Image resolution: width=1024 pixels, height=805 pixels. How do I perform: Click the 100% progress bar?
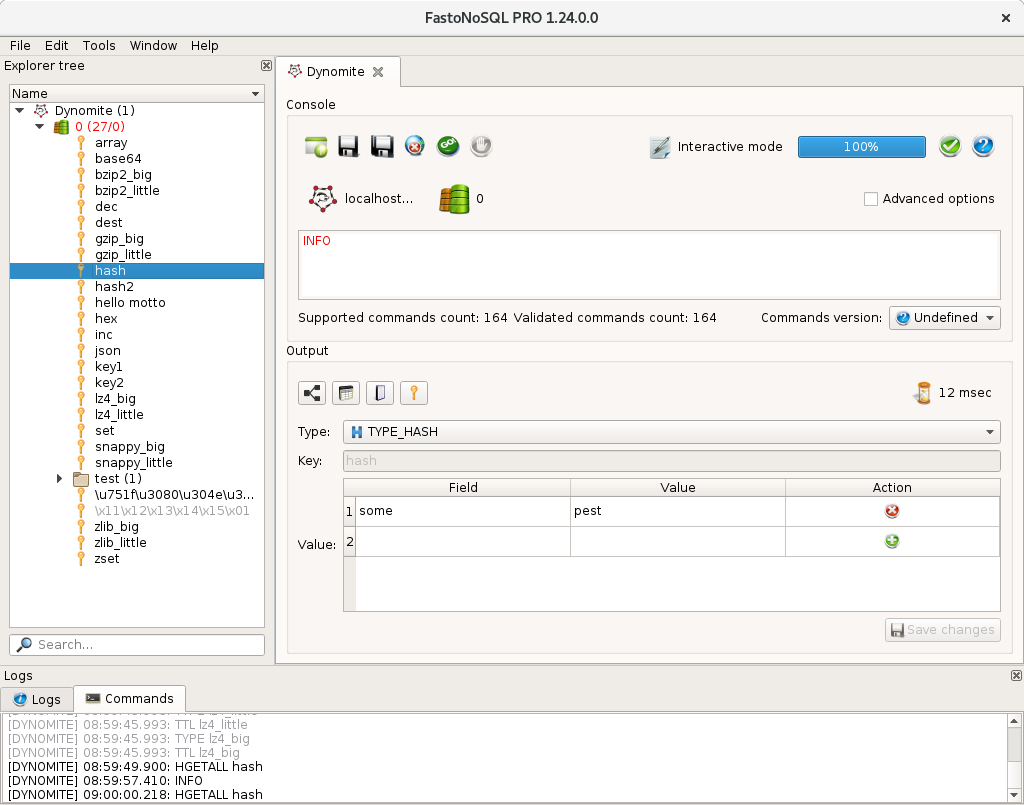[x=861, y=147]
